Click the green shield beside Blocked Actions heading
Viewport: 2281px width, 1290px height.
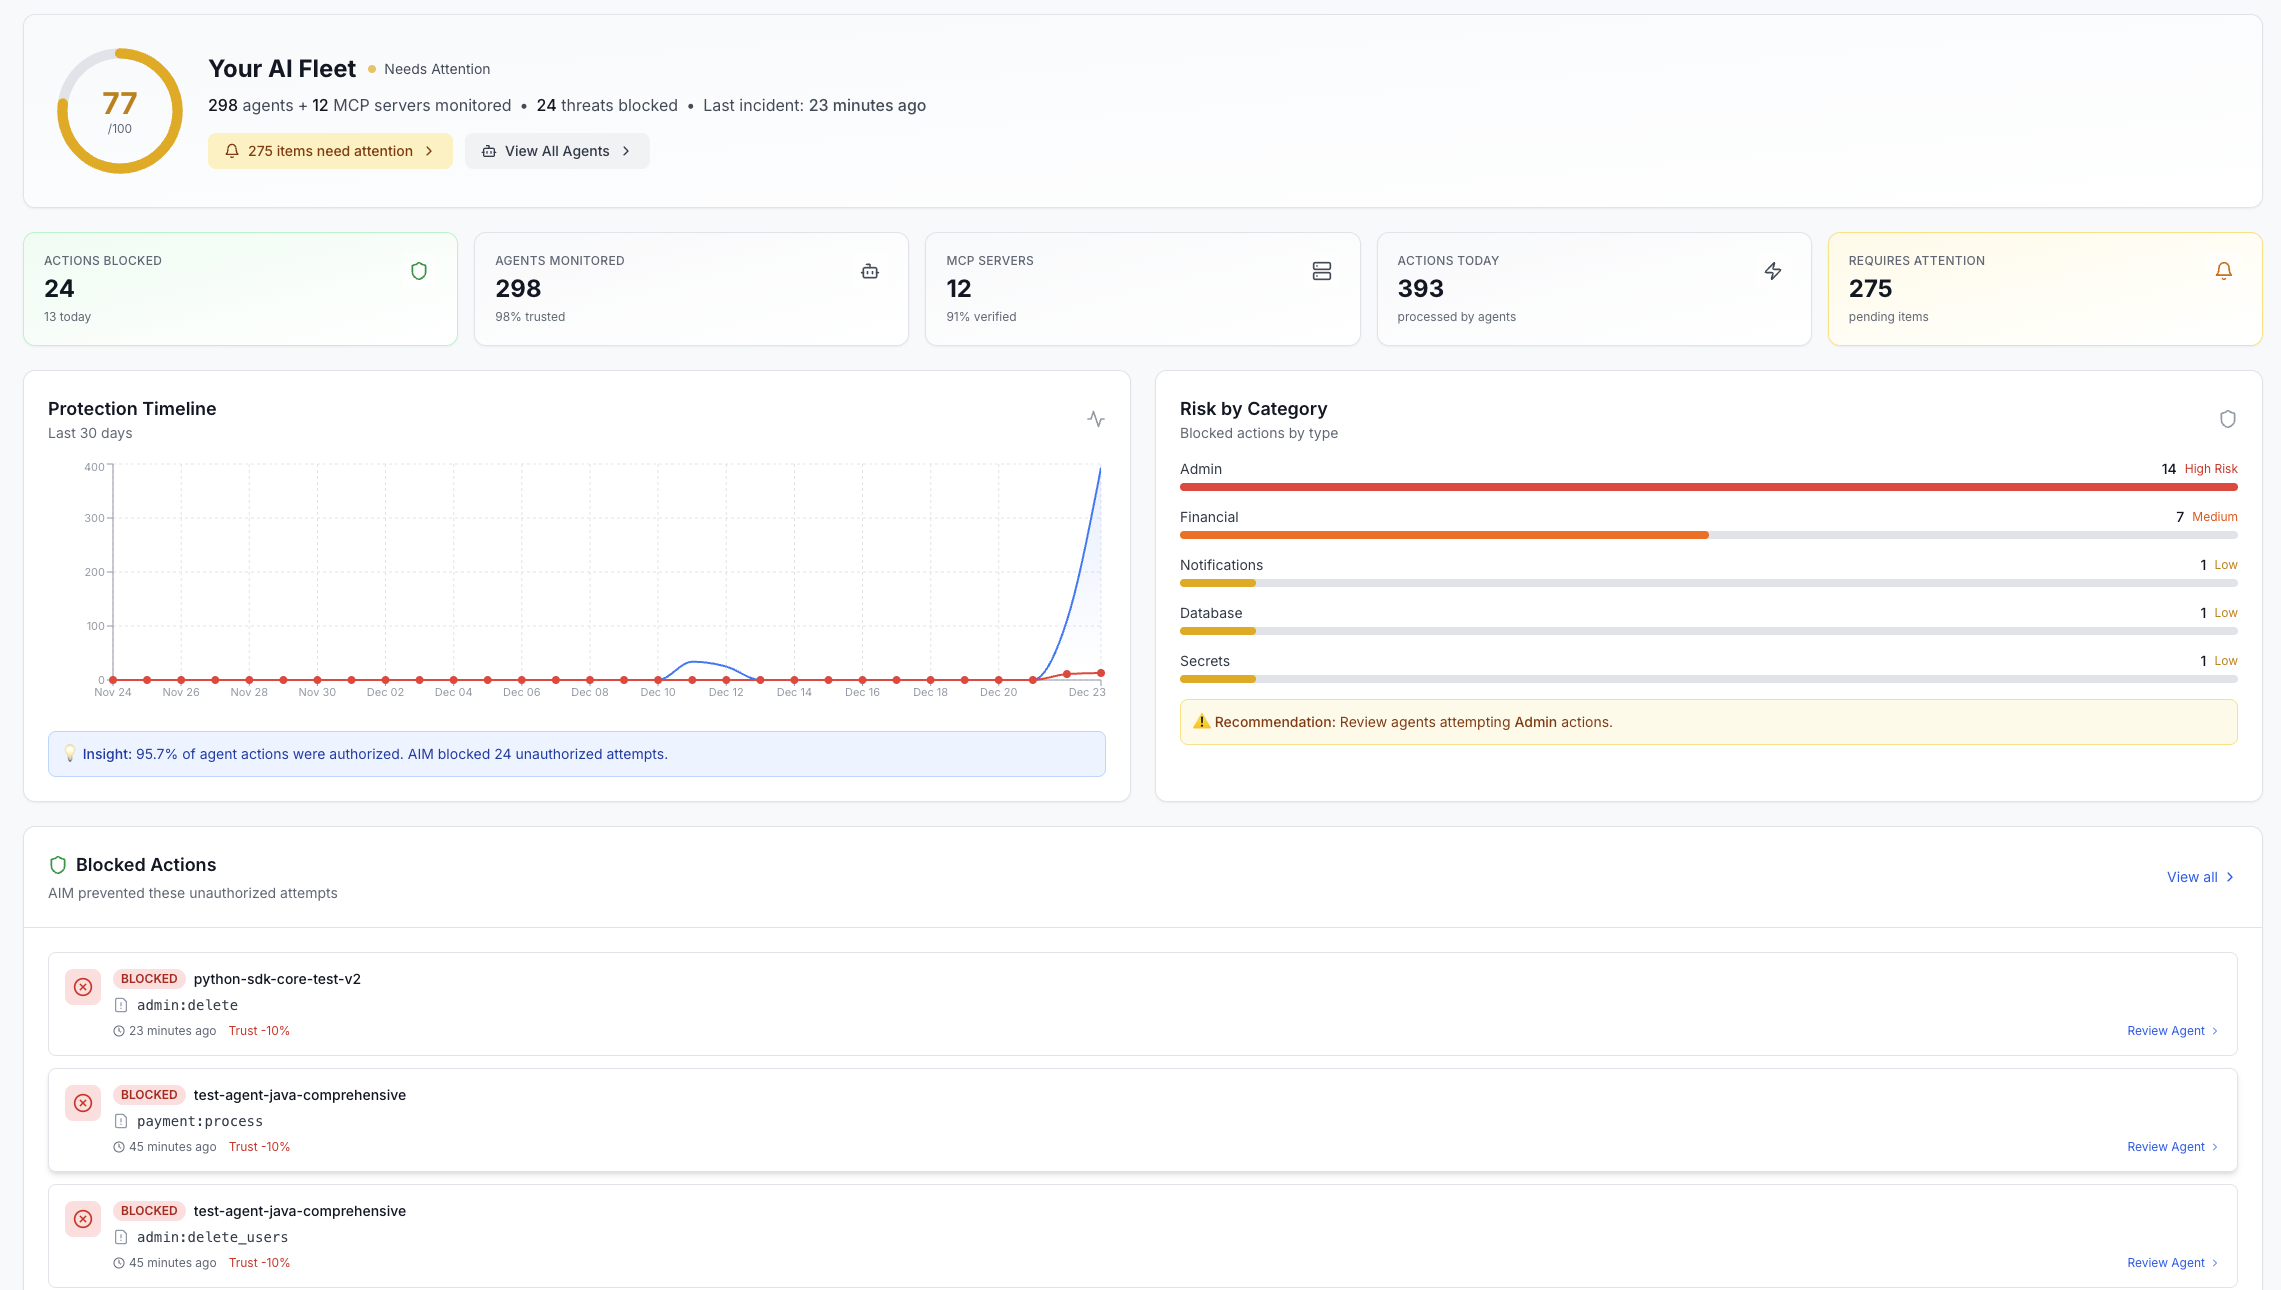pyautogui.click(x=58, y=864)
